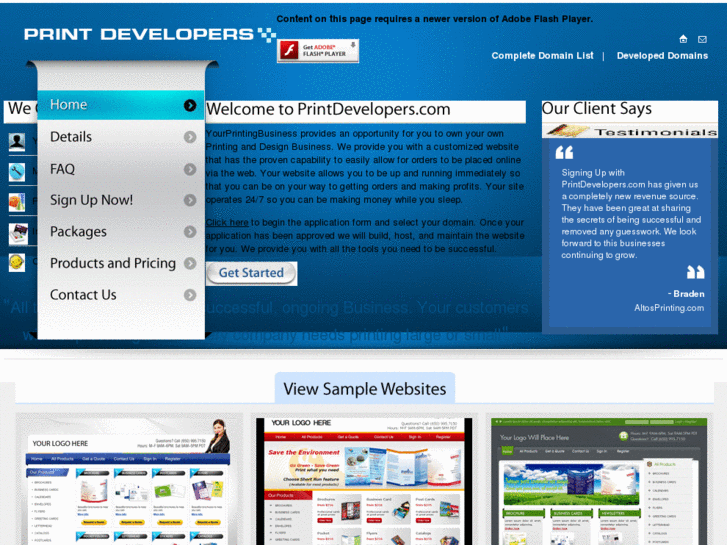Open the blue-themed sample website thumbnail
This screenshot has width=727, height=545.
tap(129, 480)
